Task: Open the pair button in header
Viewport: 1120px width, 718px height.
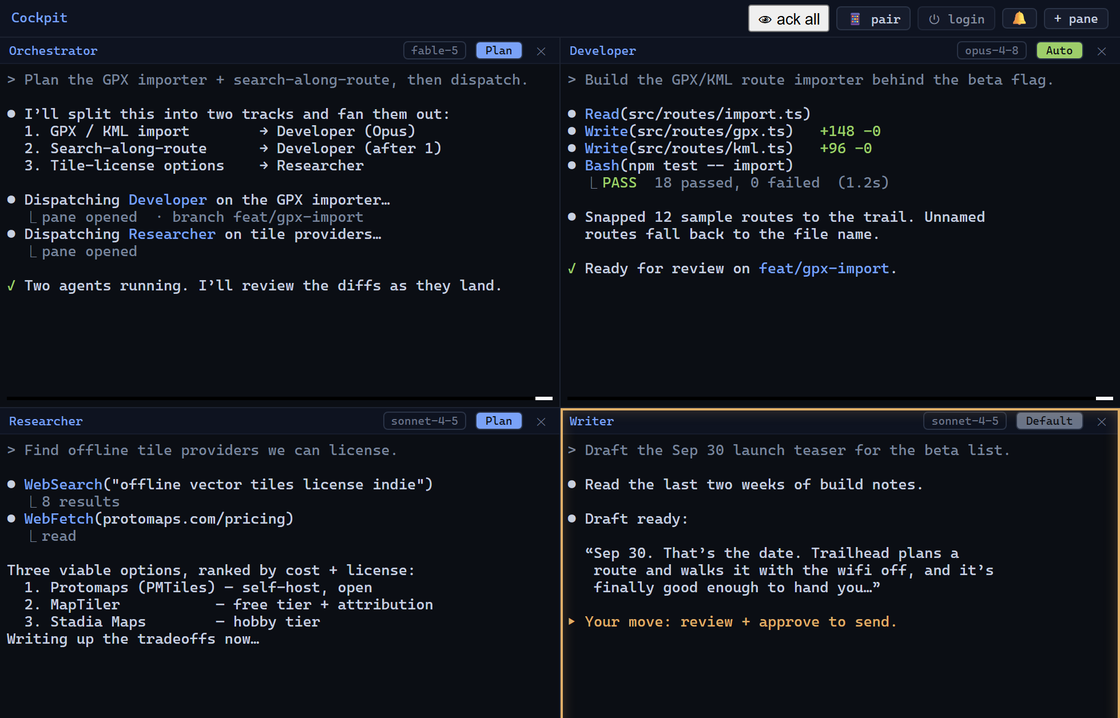Action: click(874, 19)
